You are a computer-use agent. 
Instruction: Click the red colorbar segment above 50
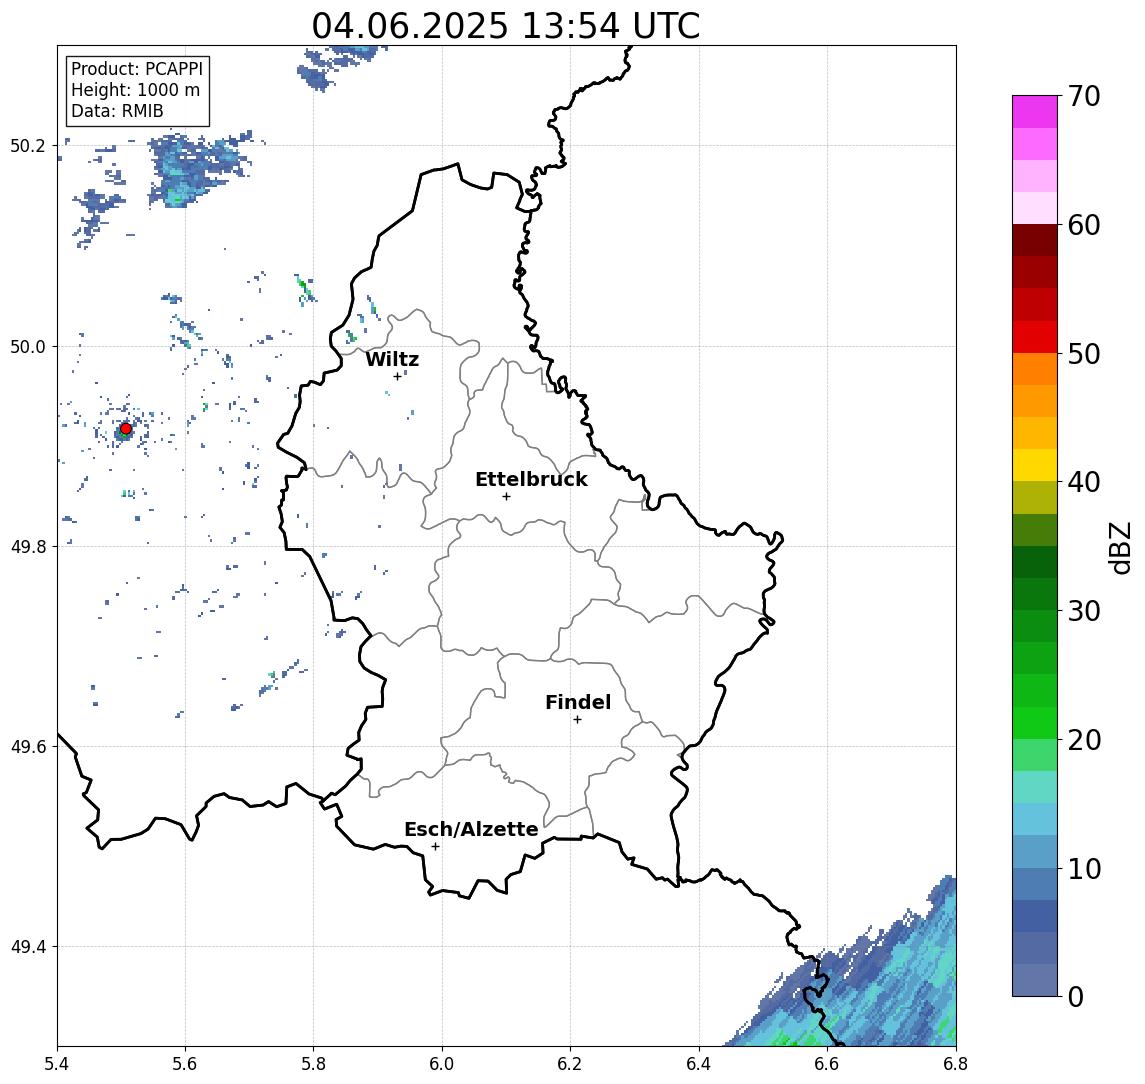click(x=1035, y=337)
